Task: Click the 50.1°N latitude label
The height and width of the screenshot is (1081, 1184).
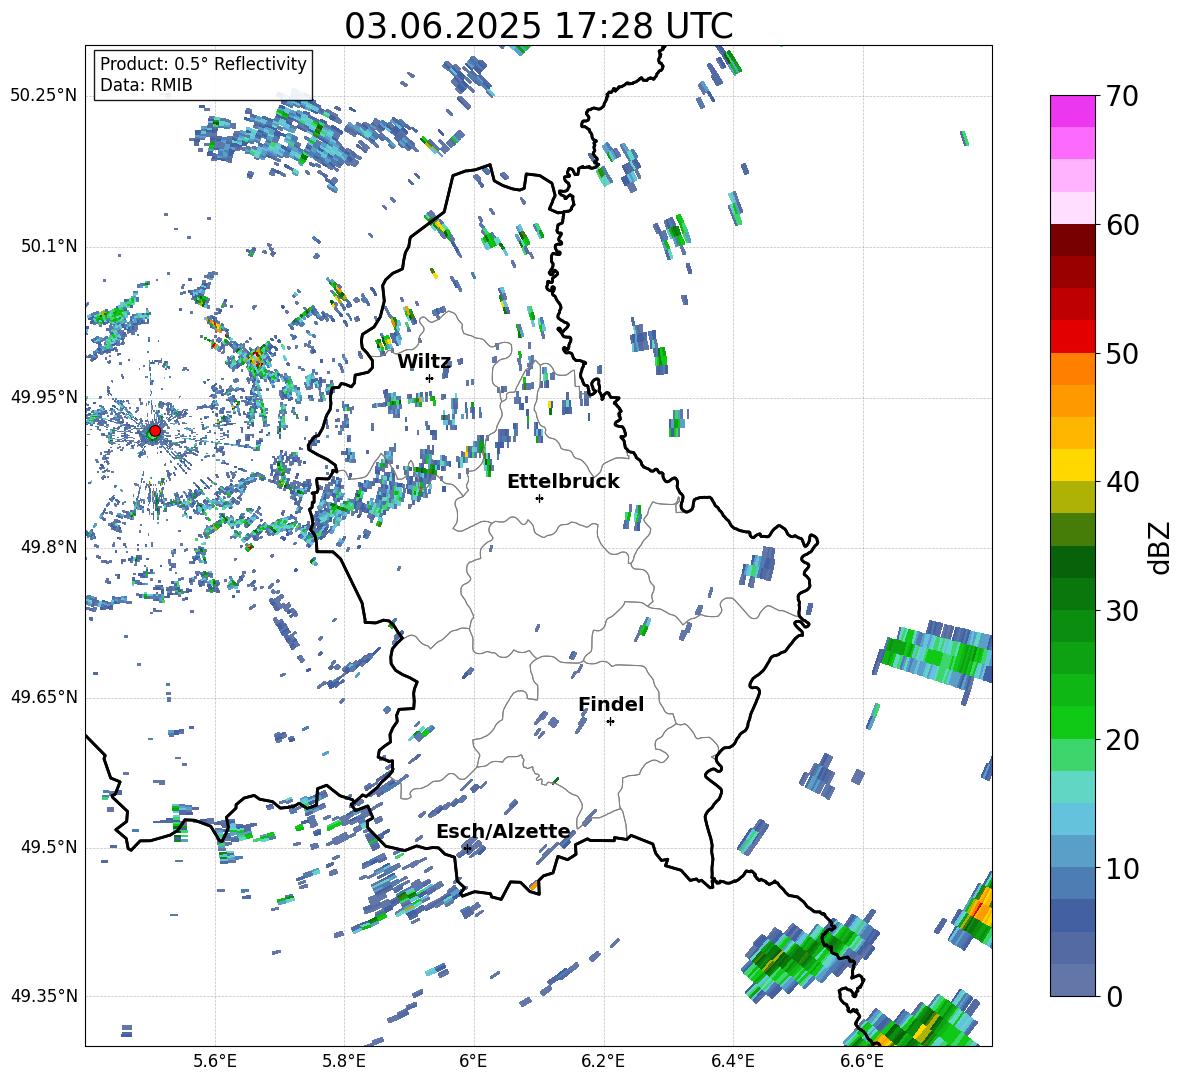Action: 49,246
